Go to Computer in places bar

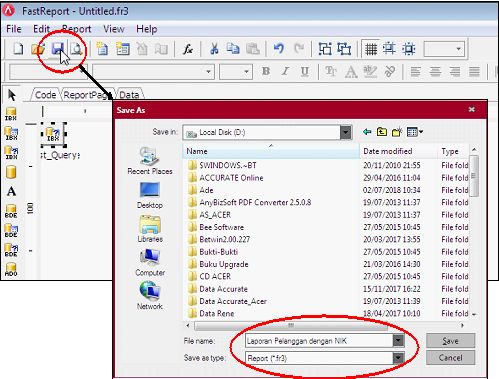click(x=150, y=263)
